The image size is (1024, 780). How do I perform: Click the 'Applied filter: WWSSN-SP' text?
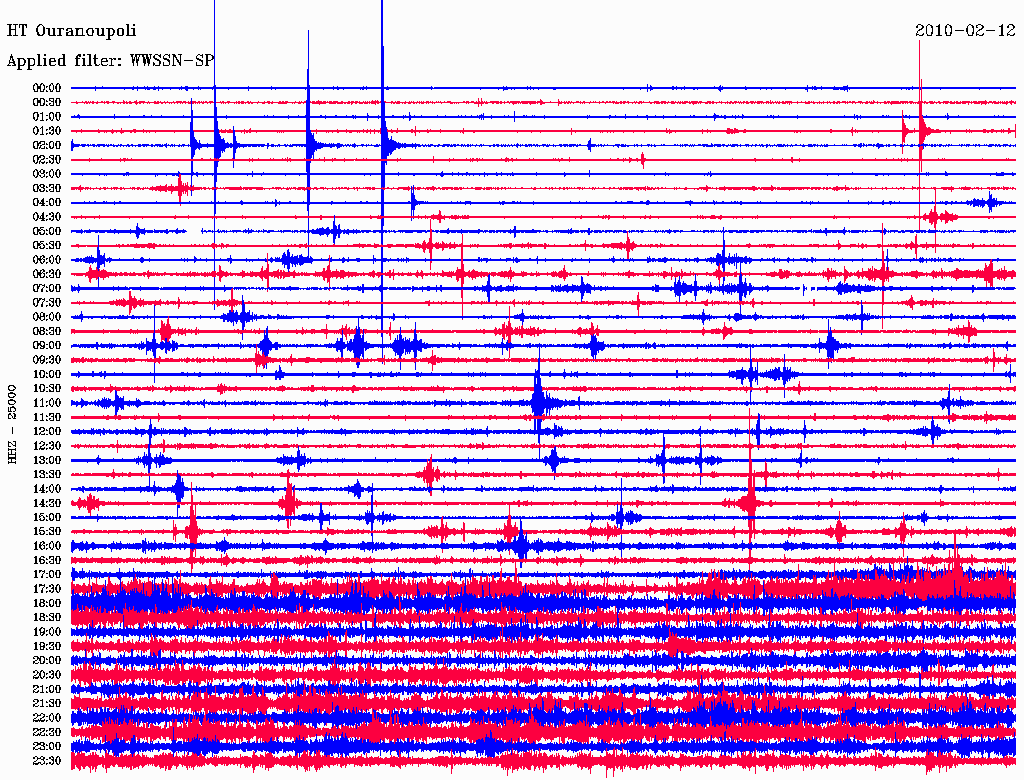tap(110, 61)
